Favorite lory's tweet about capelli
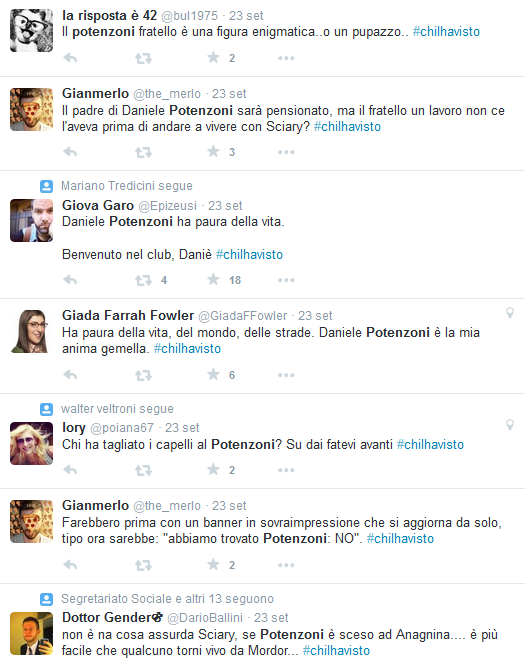 213,469
